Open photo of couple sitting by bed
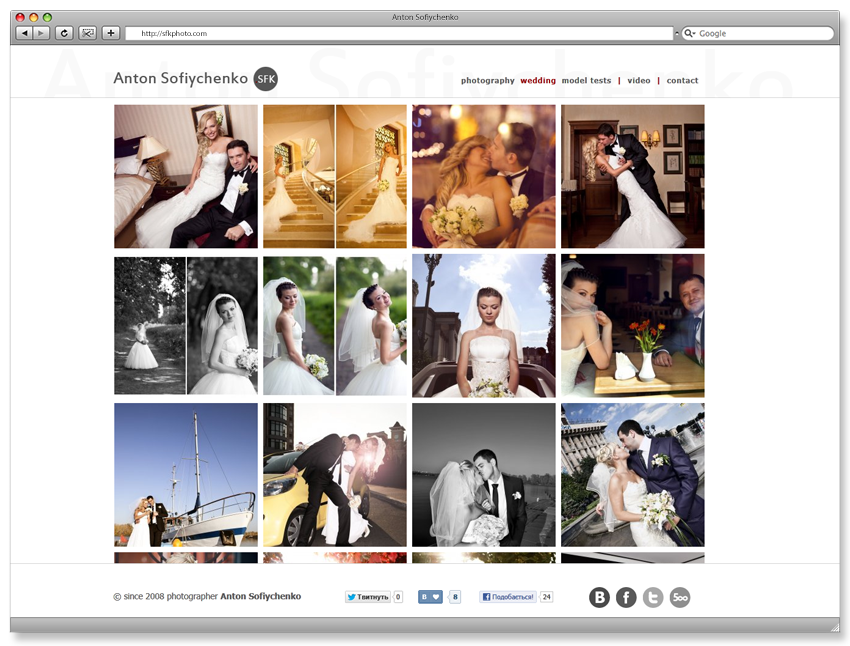Screen dimensions: 850x646 coord(186,177)
